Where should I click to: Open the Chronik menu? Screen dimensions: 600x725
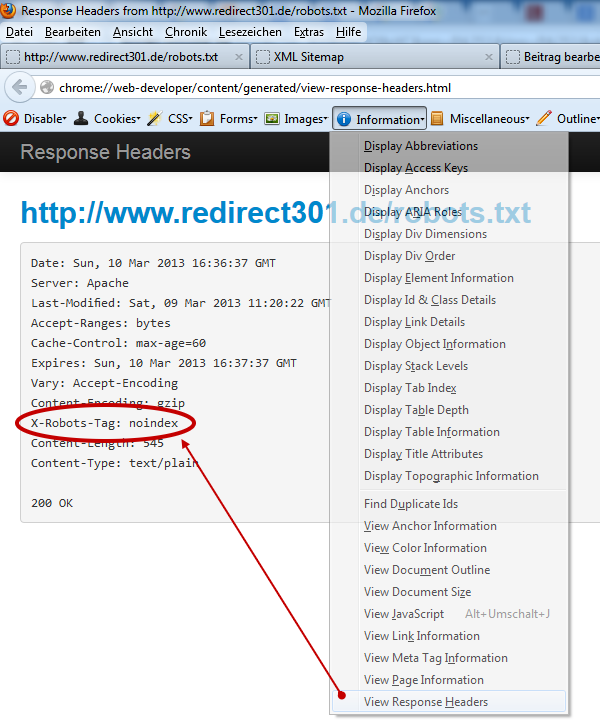coord(186,32)
